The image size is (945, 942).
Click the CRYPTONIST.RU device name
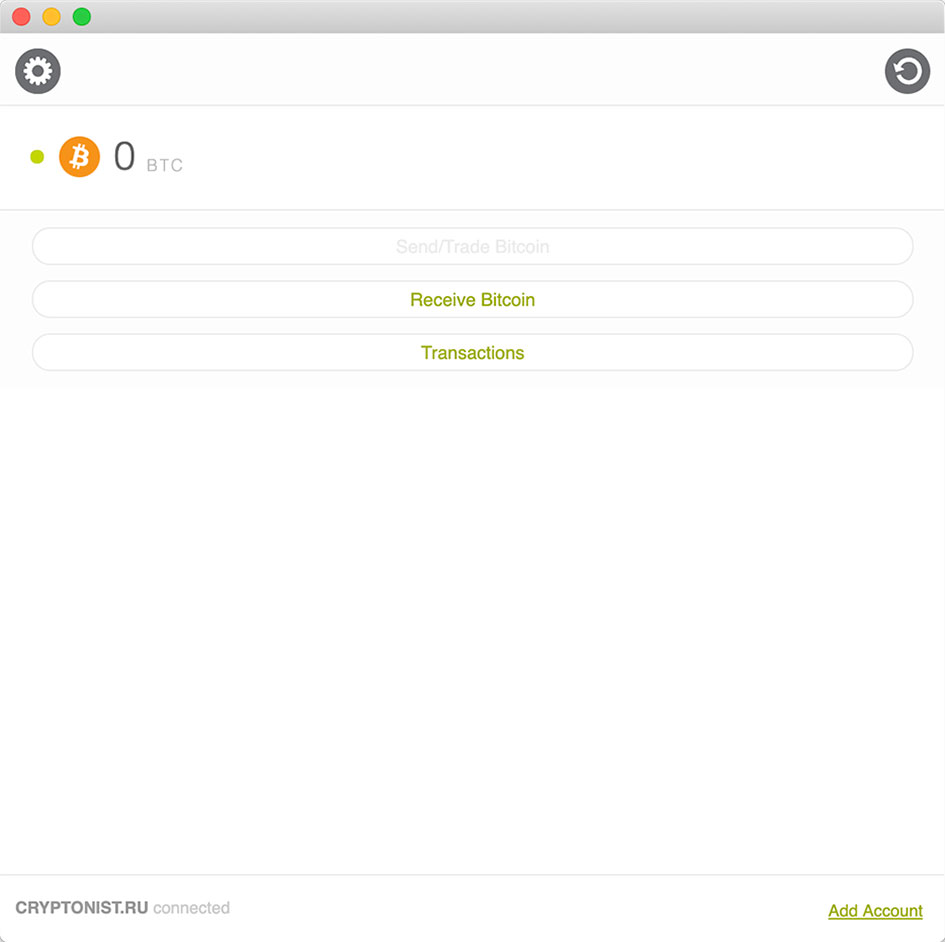[81, 907]
